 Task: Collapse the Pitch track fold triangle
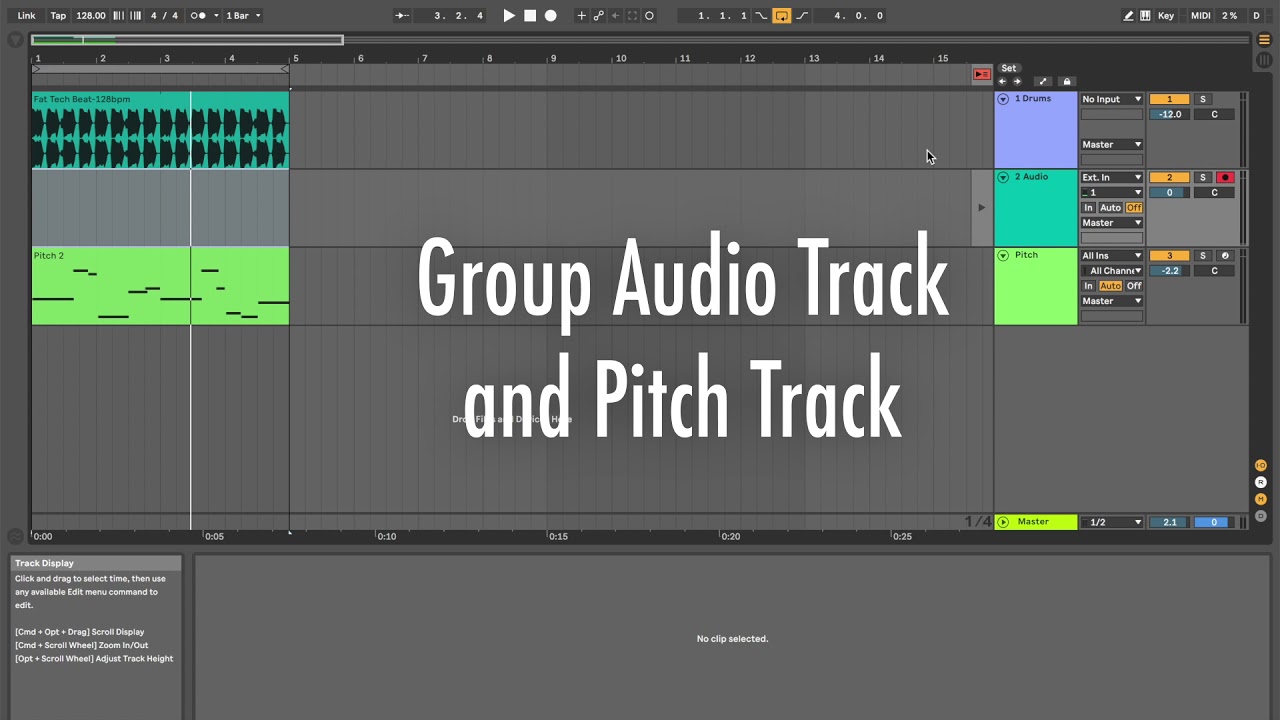pos(1003,256)
